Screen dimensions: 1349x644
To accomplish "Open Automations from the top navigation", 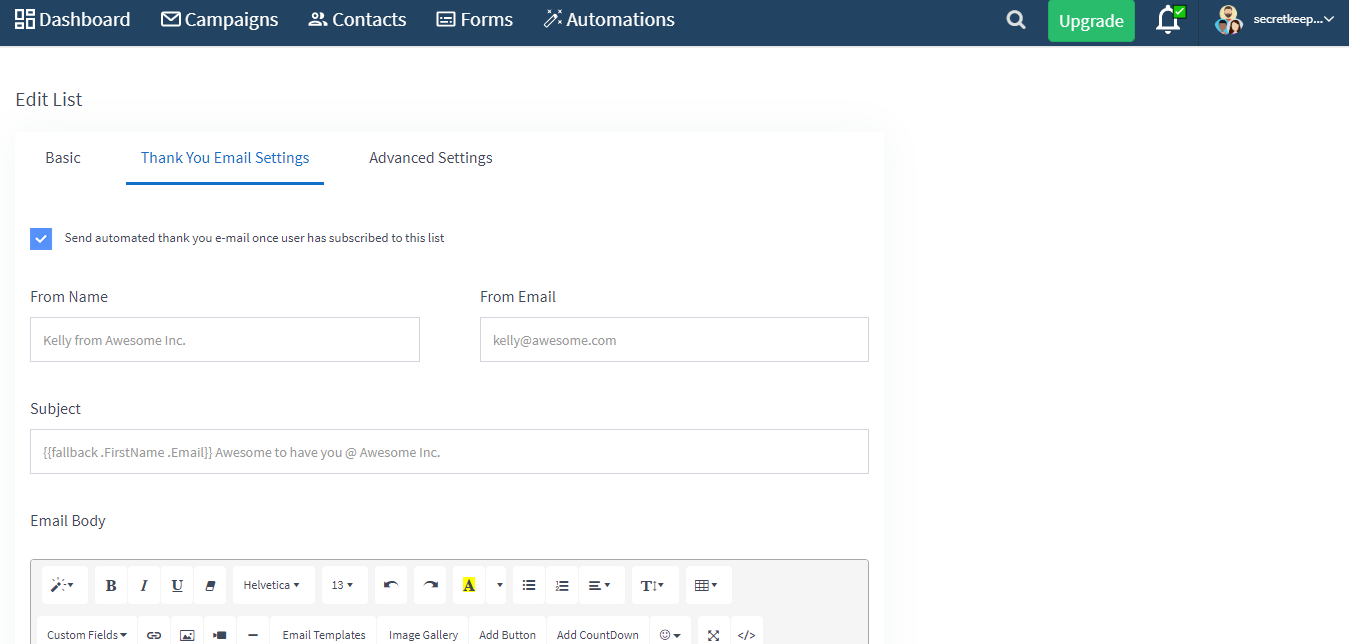I will coord(609,19).
